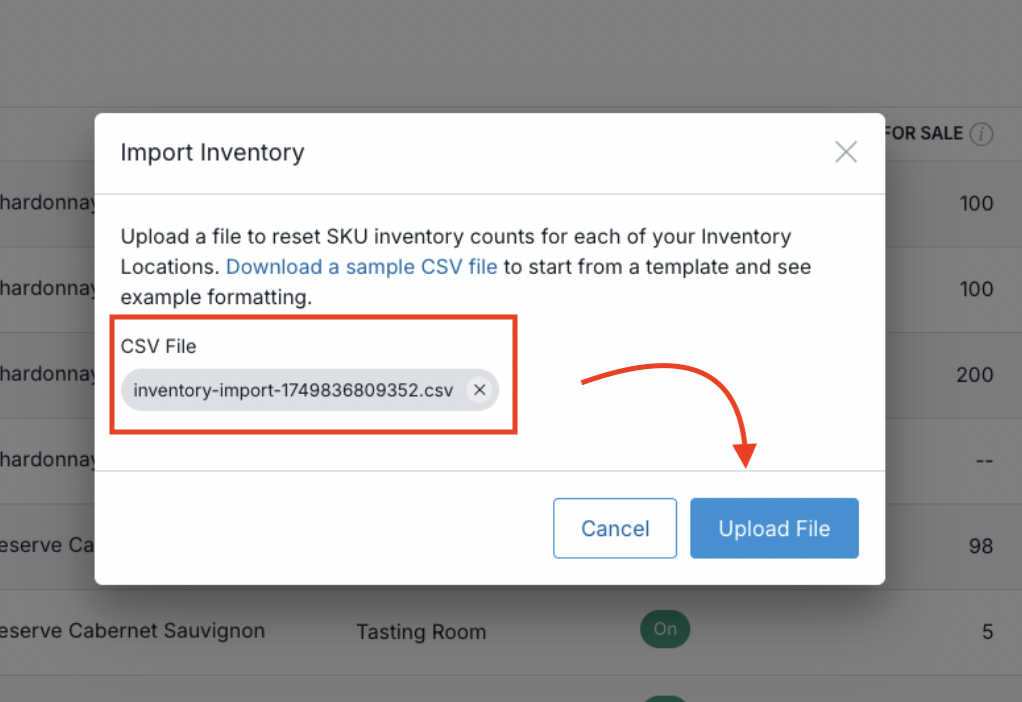Image resolution: width=1022 pixels, height=702 pixels.
Task: Select the dismiss icon at the dialog's top right
Action: (845, 152)
